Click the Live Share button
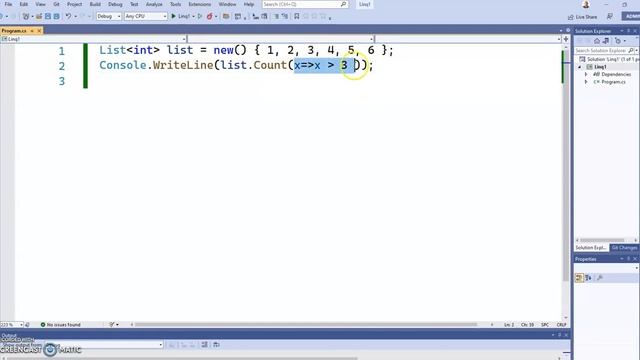Viewport: 640px width, 360px height. (x=582, y=17)
